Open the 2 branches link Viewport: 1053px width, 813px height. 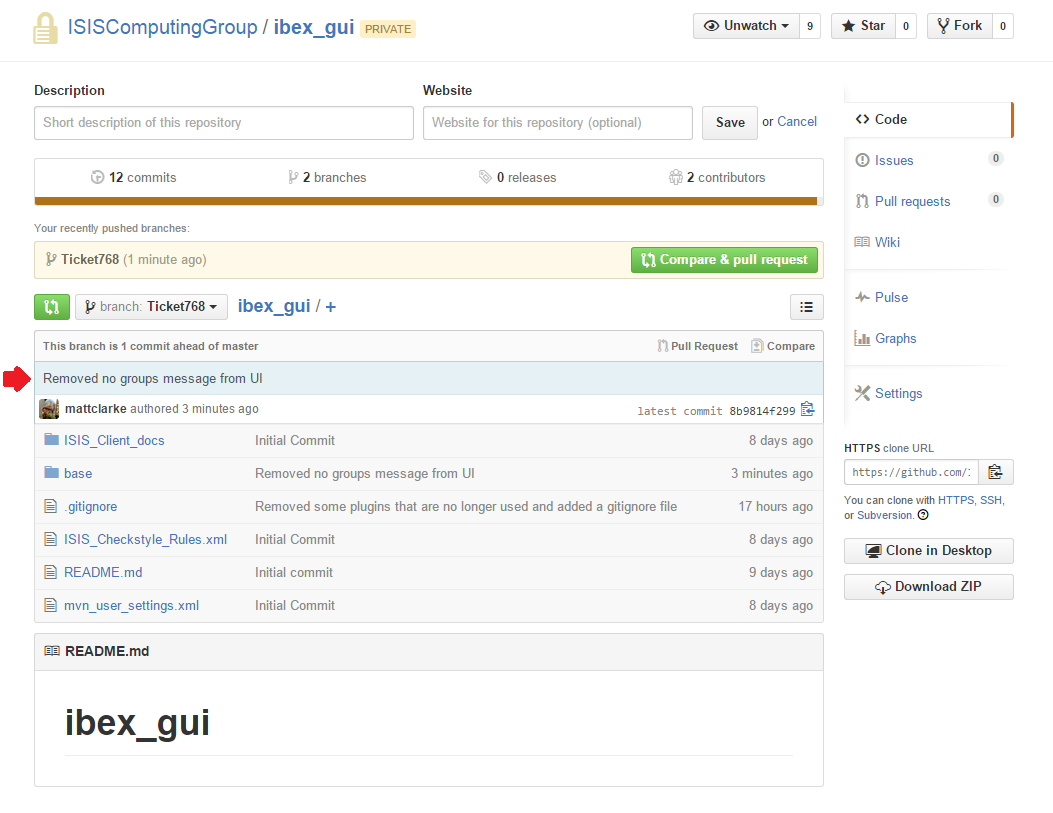(x=327, y=177)
